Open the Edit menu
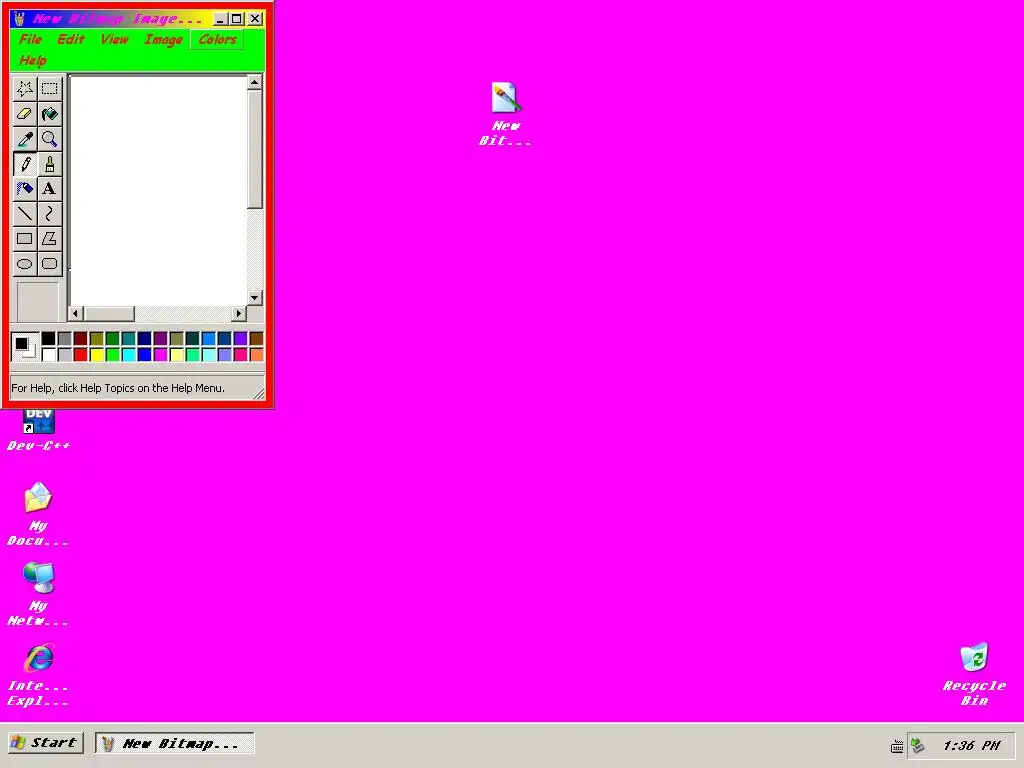The width and height of the screenshot is (1024, 768). coord(71,39)
